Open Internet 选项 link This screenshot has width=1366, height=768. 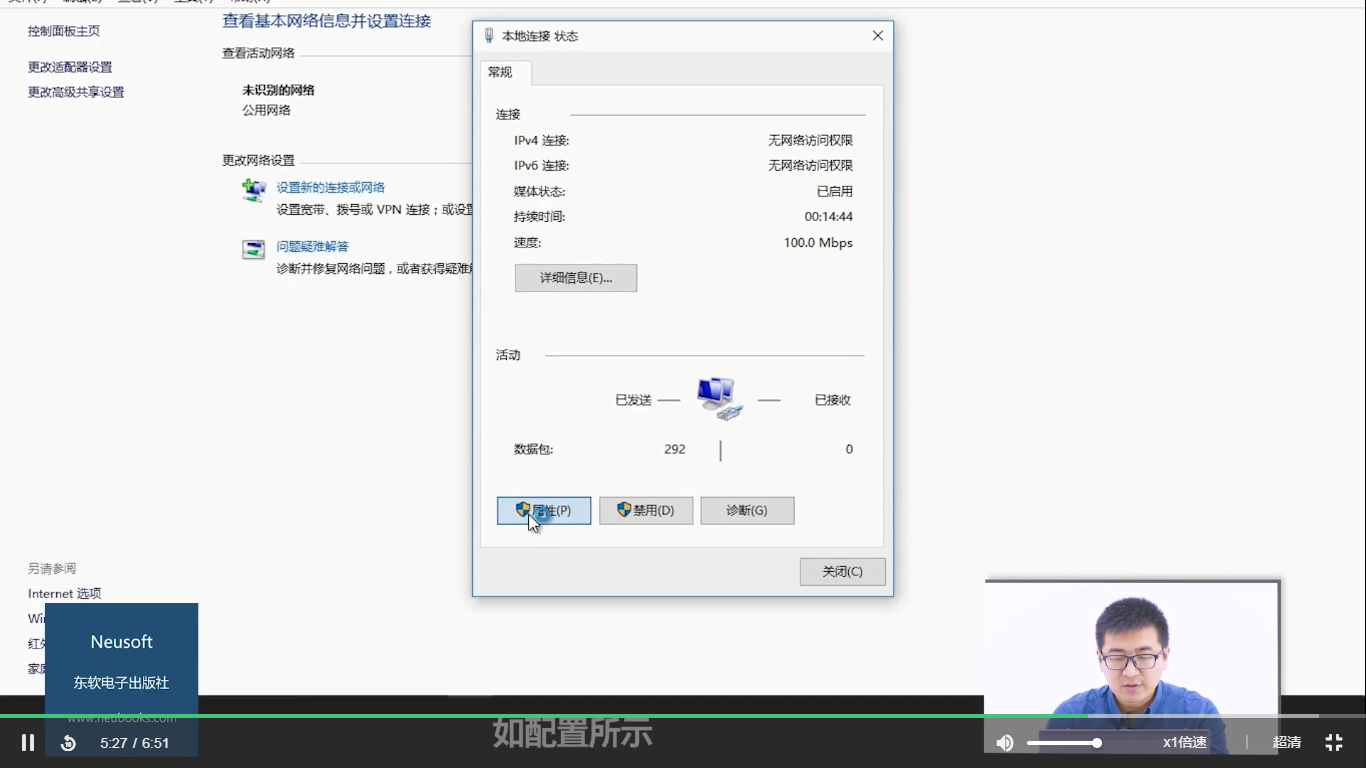pyautogui.click(x=65, y=593)
